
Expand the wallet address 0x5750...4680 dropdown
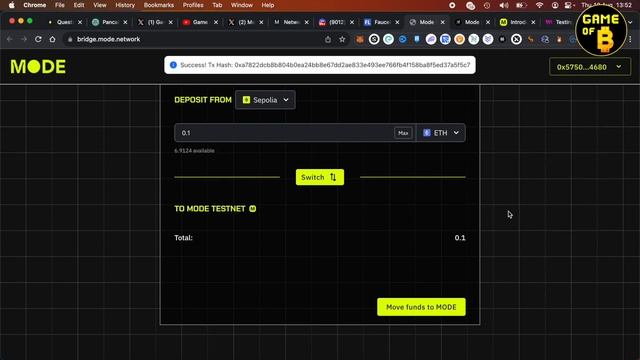tap(590, 67)
